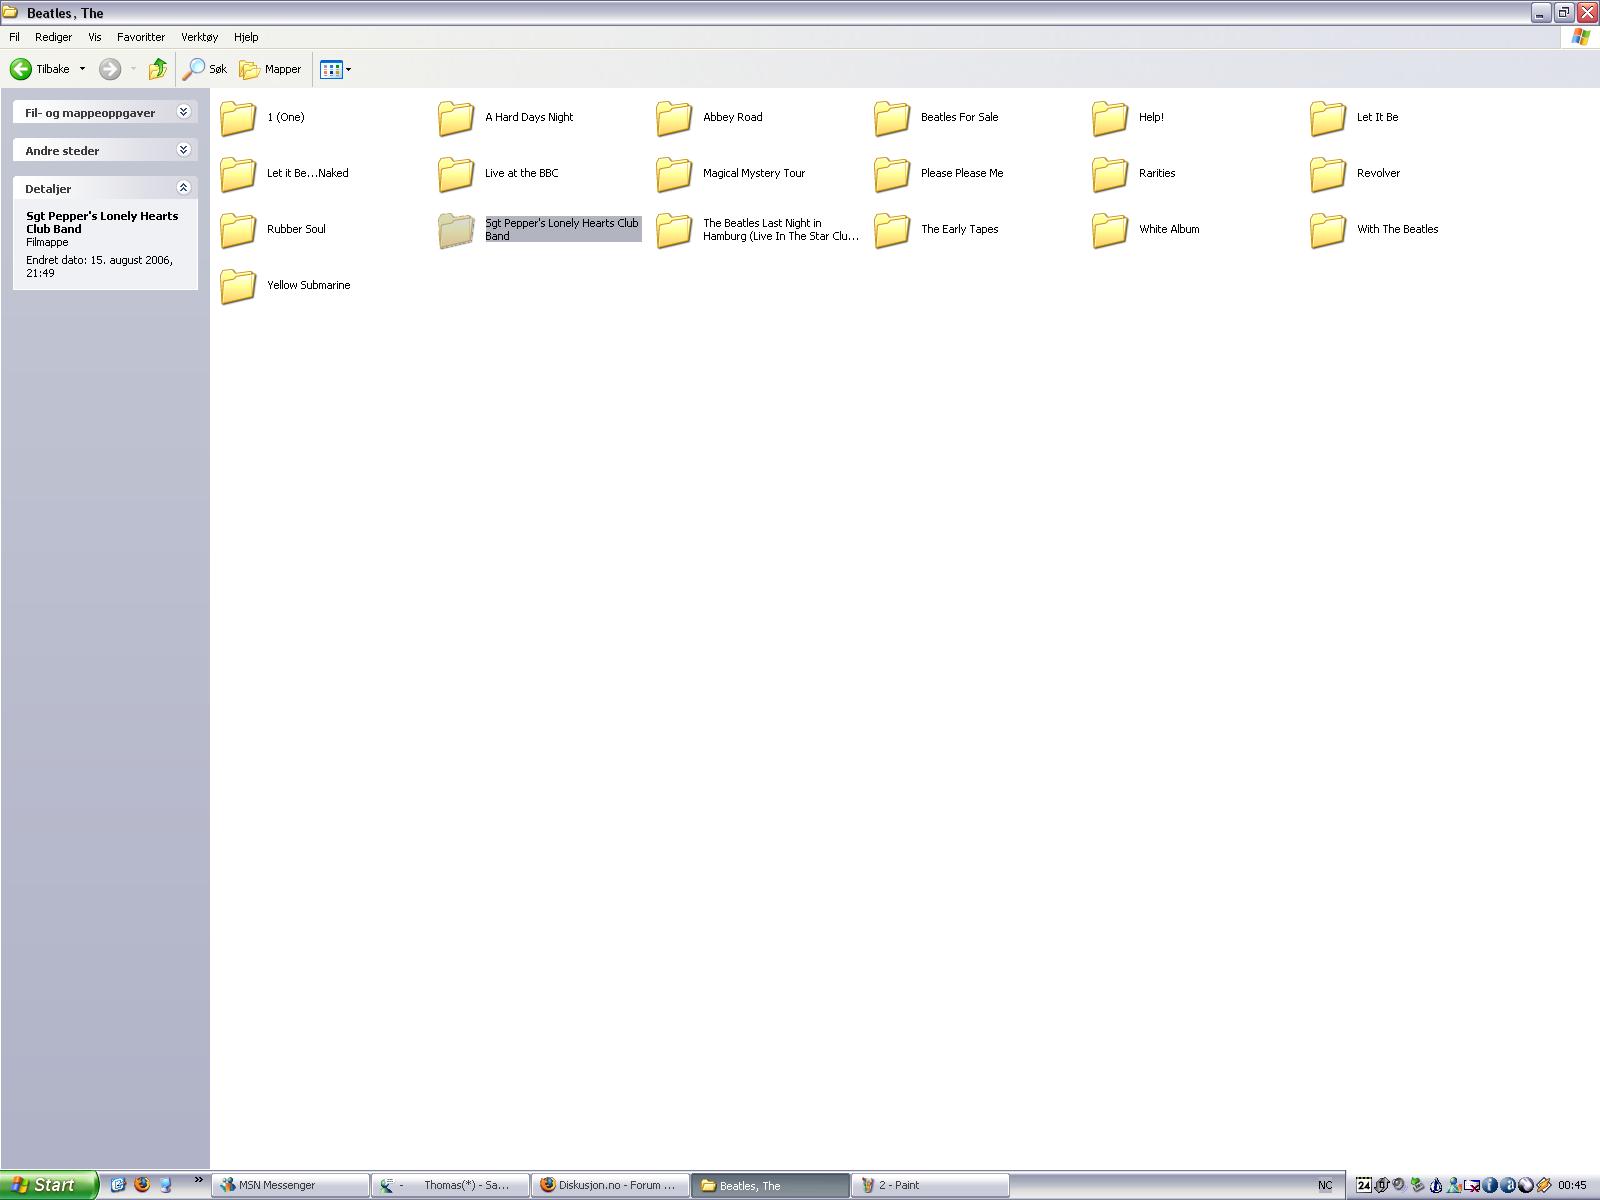Open the Favoritter menu
Viewport: 1600px width, 1200px height.
[141, 37]
